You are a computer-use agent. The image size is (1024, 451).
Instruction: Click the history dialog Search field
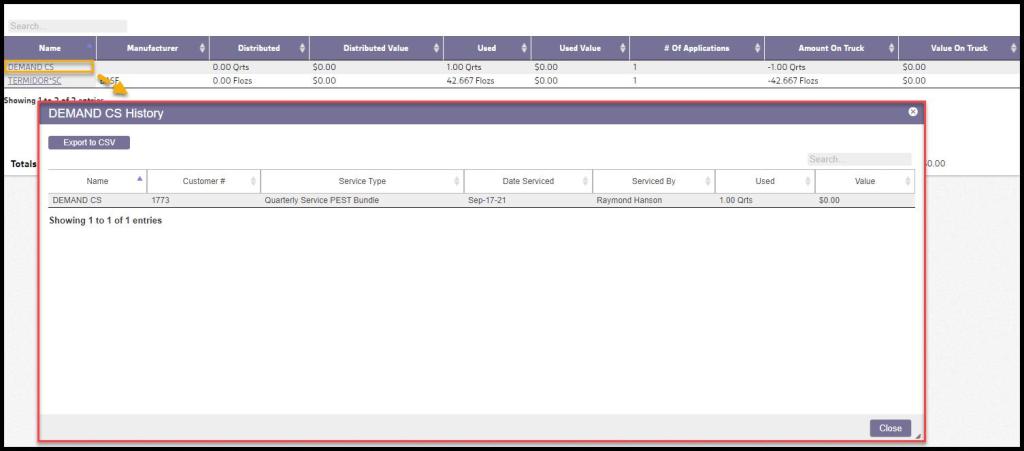tap(859, 159)
